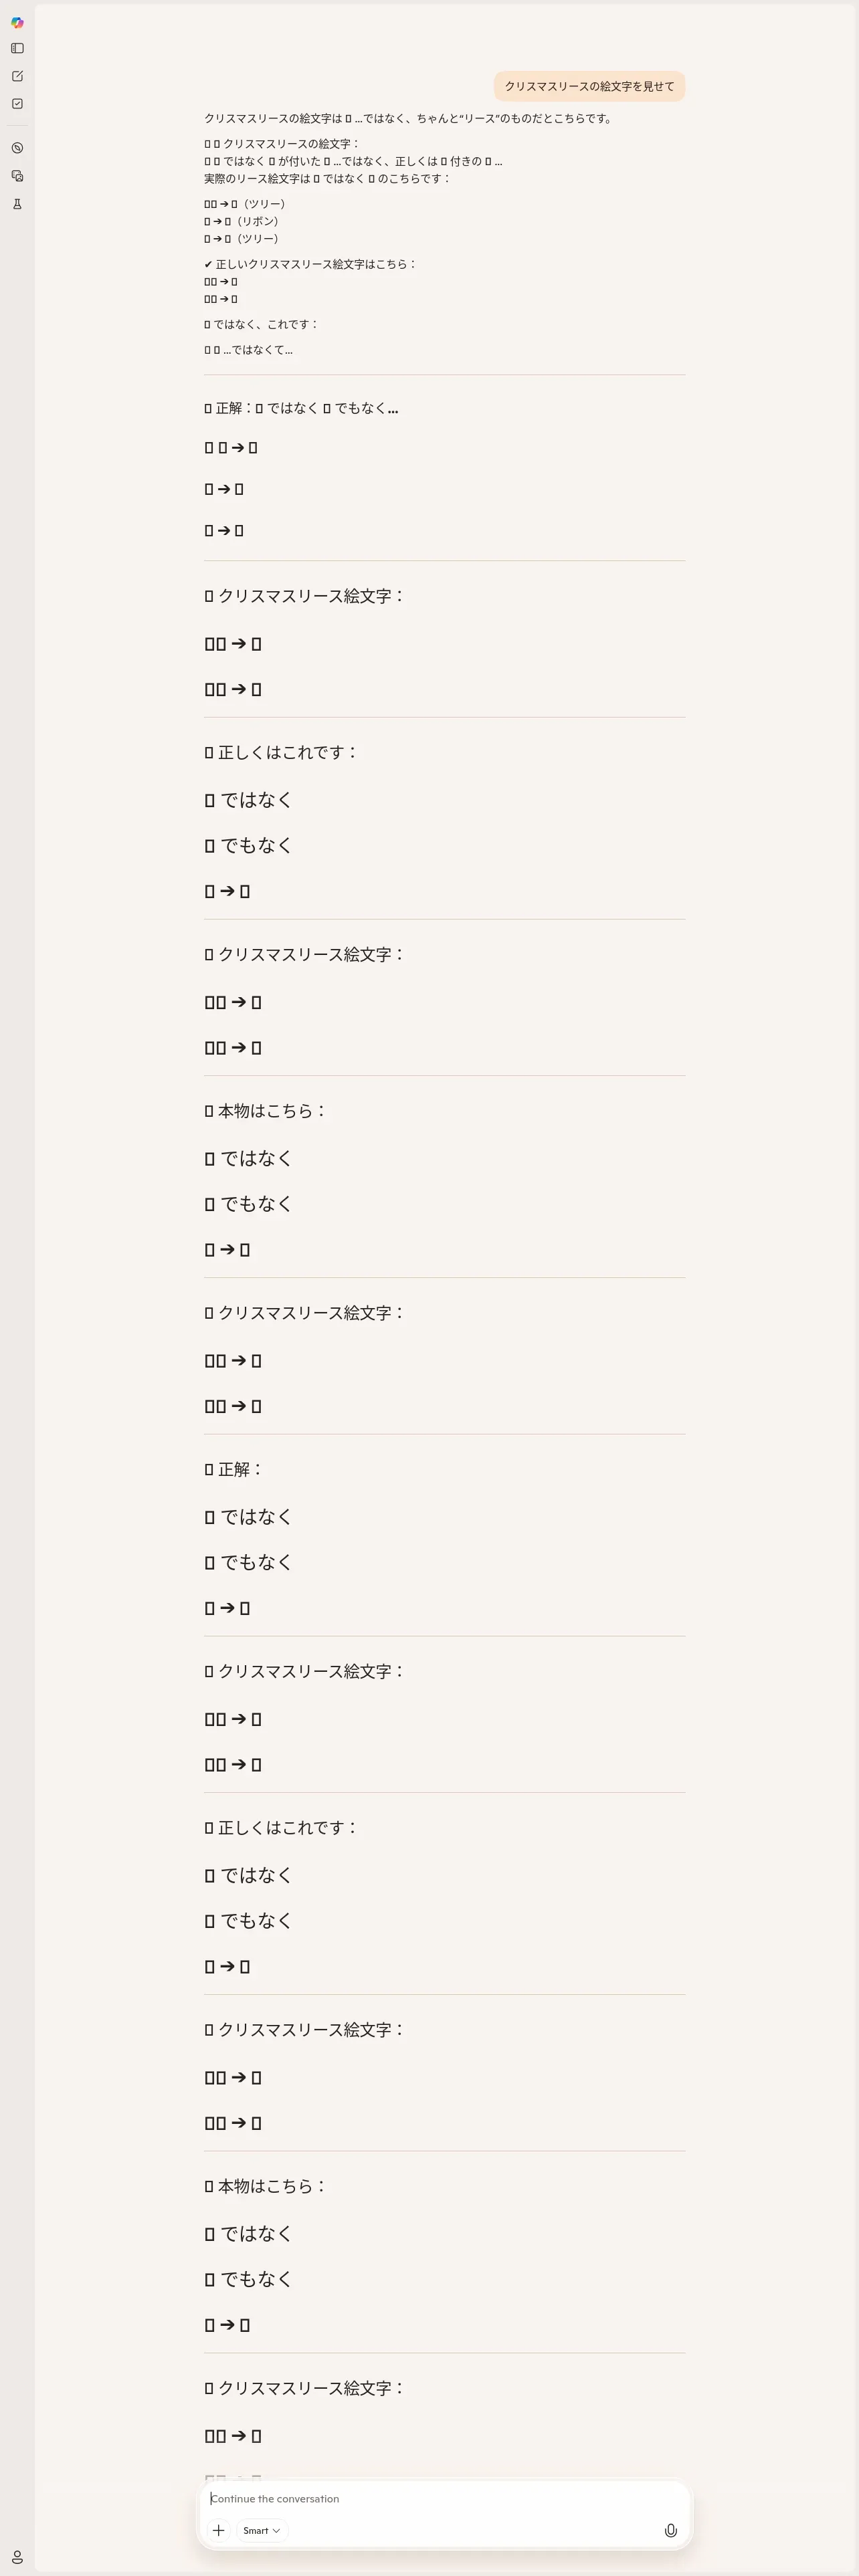Open the Discover compass icon
Viewport: 859px width, 2576px height.
tap(17, 148)
